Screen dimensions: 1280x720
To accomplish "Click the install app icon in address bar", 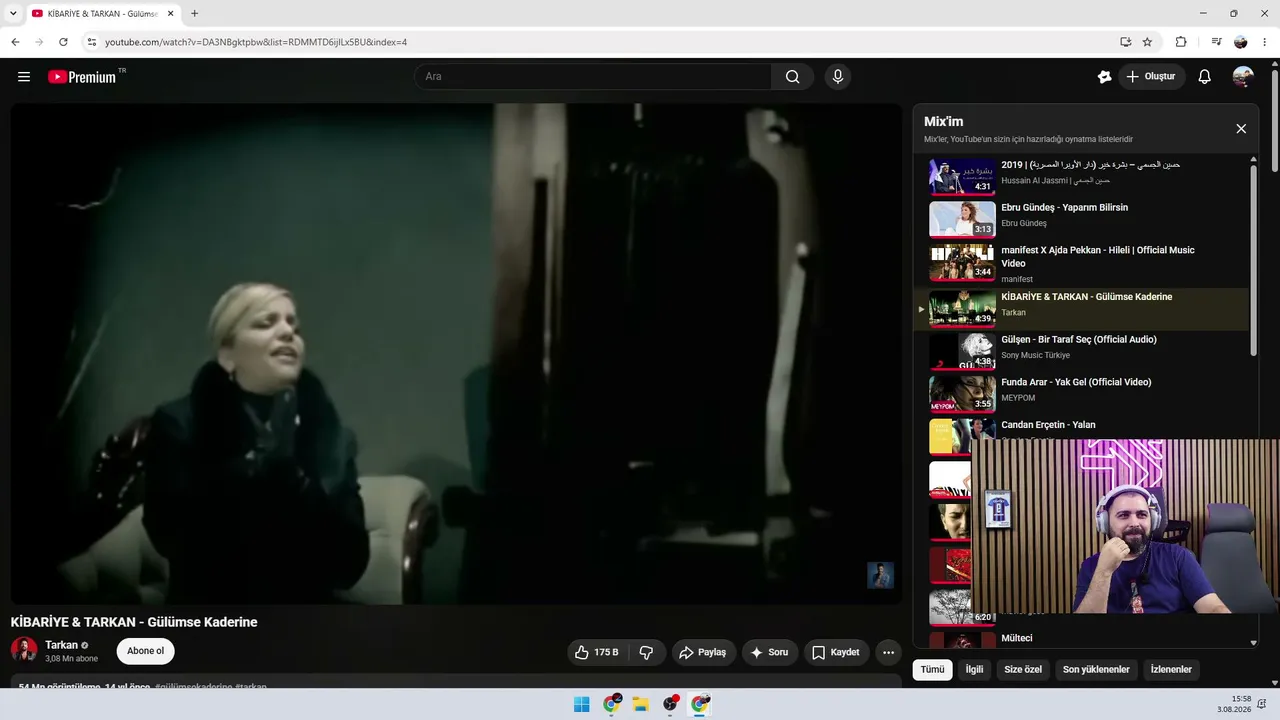I will (1125, 42).
